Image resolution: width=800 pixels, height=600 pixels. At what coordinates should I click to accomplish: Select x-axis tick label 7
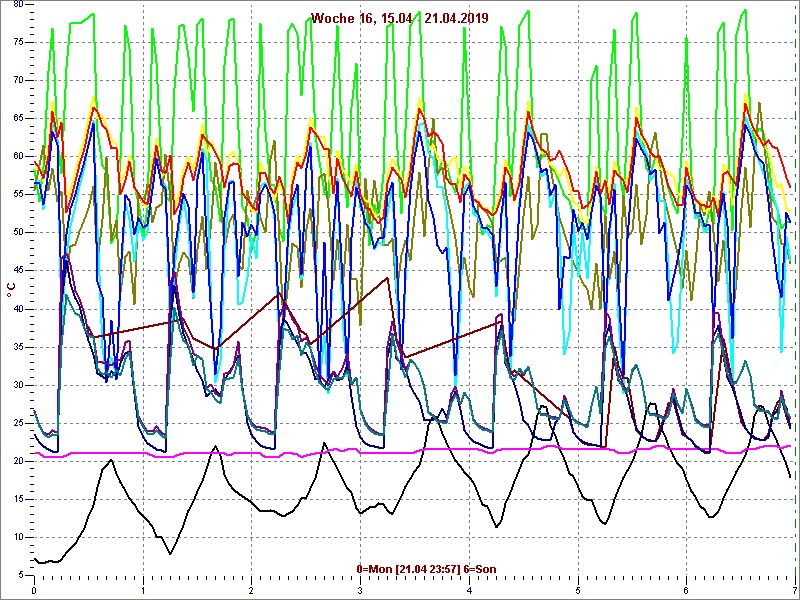coord(794,590)
